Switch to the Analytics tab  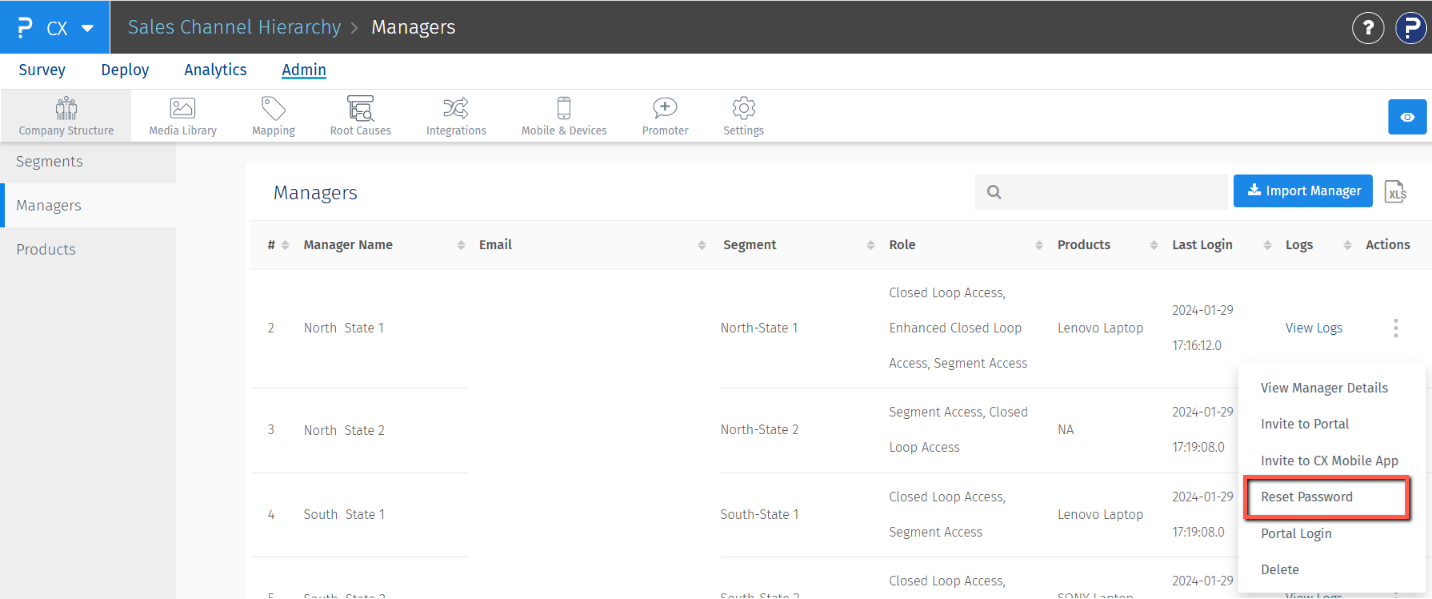(x=215, y=70)
